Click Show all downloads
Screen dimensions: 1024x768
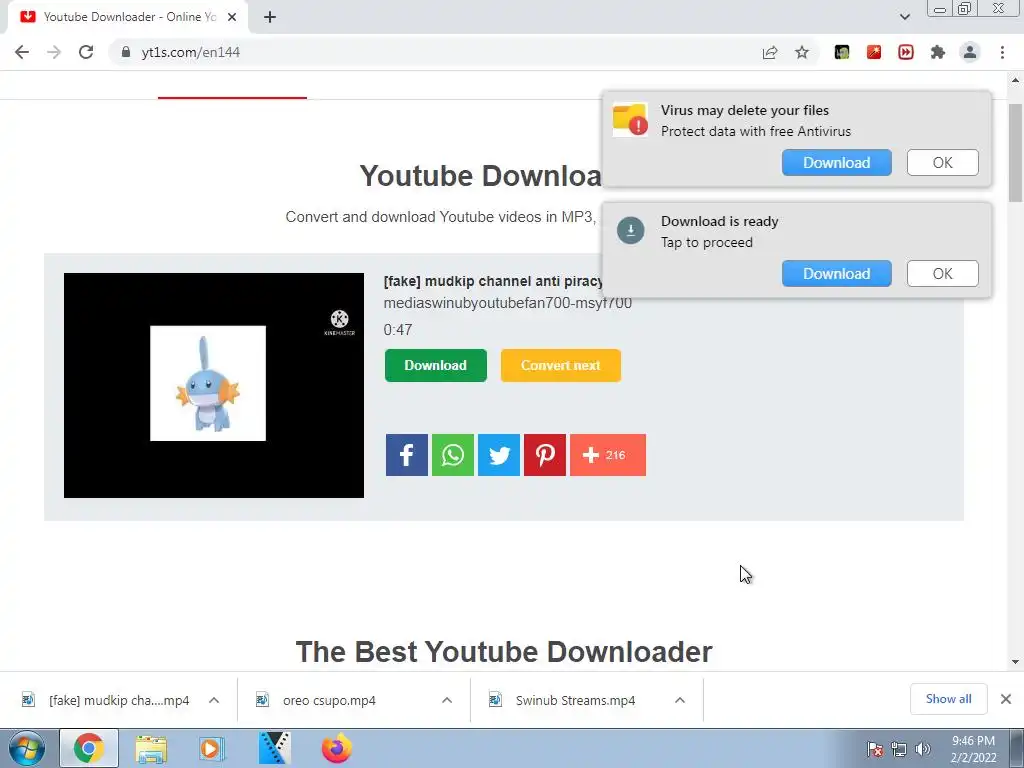(x=948, y=699)
